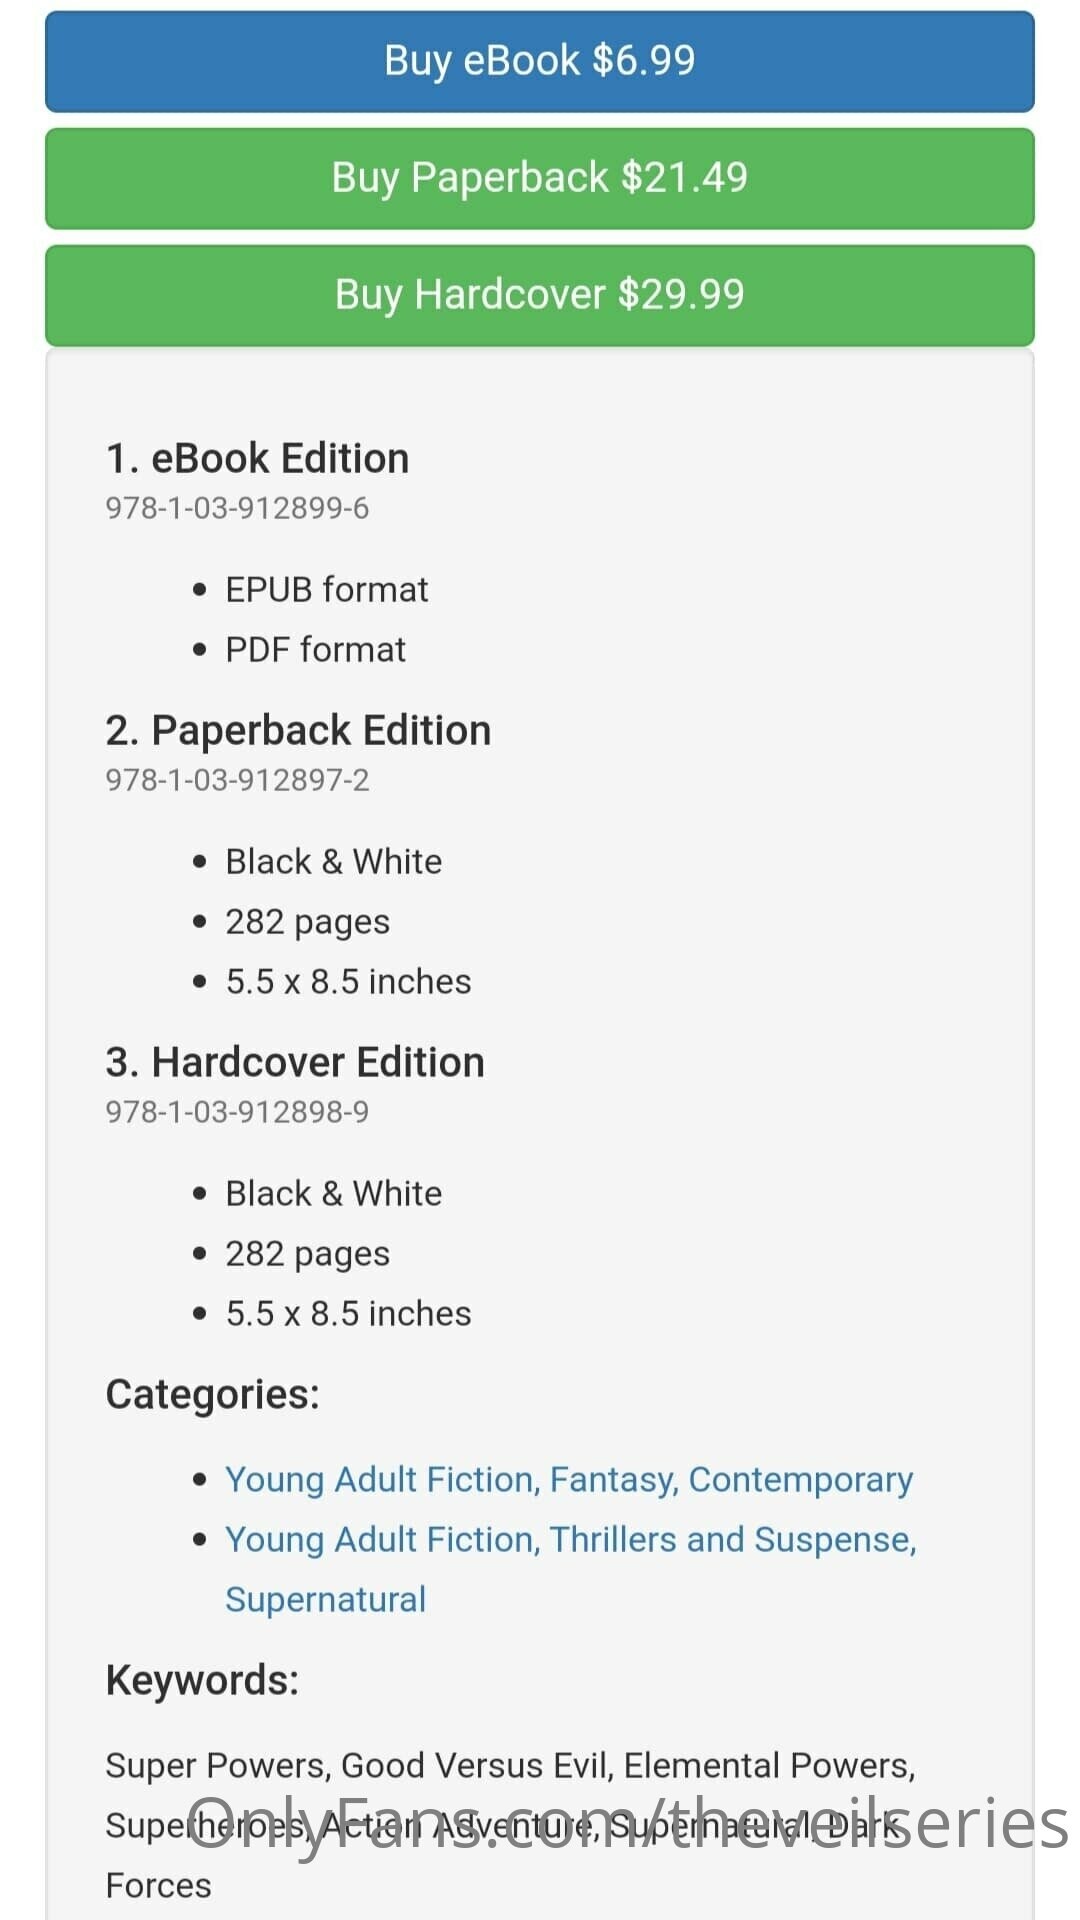
Task: Click the Super Powers keyword text
Action: point(216,1766)
